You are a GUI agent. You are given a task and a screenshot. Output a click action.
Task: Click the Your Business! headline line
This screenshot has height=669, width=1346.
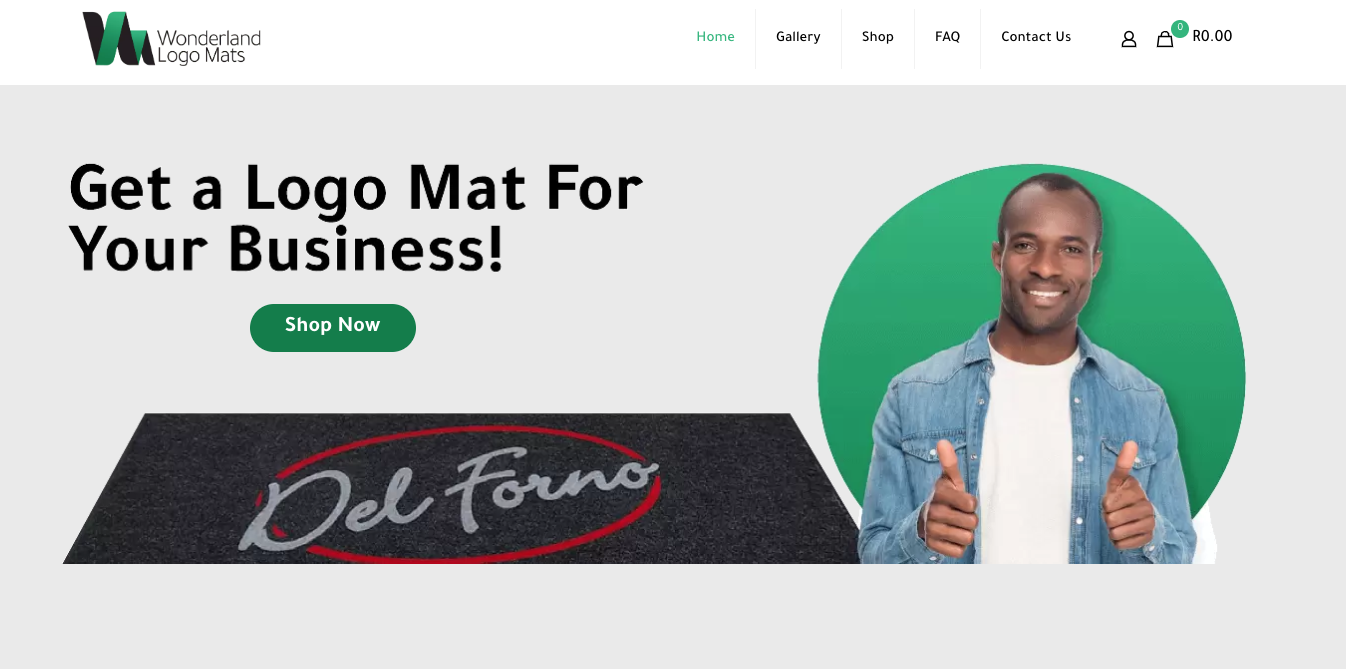tap(287, 251)
